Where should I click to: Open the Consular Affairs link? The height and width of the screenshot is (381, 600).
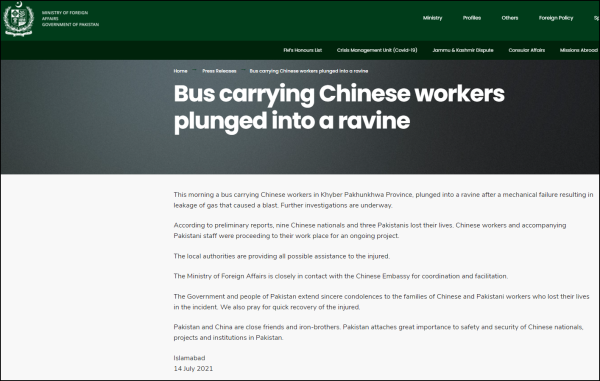click(527, 50)
